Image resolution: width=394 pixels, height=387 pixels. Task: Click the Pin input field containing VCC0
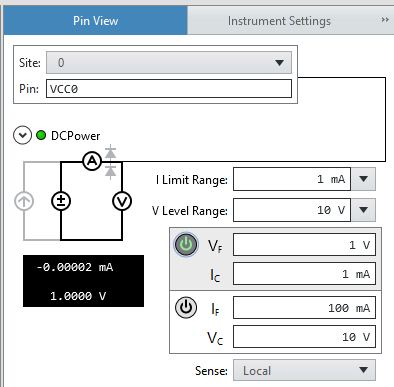(x=169, y=89)
